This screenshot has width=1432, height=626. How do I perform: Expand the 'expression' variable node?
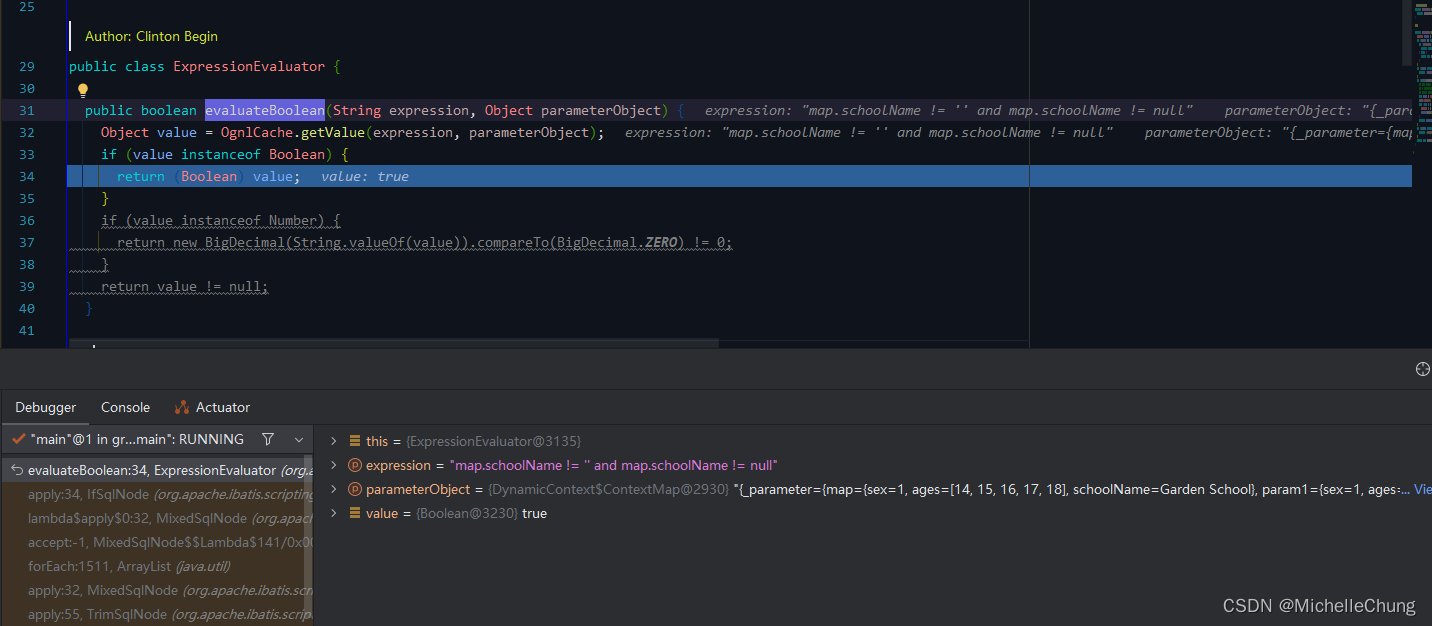tap(334, 465)
